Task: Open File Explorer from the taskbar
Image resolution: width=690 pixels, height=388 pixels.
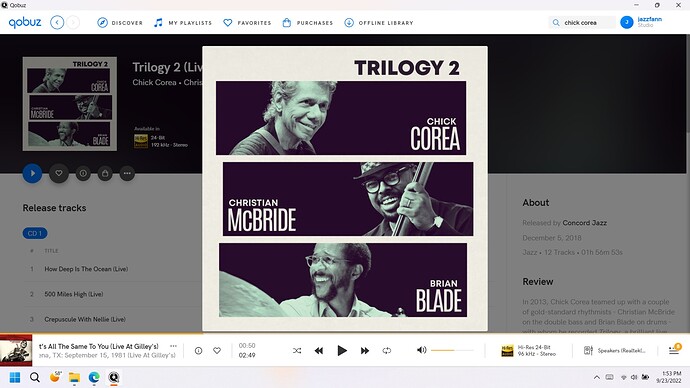Action: tap(74, 377)
